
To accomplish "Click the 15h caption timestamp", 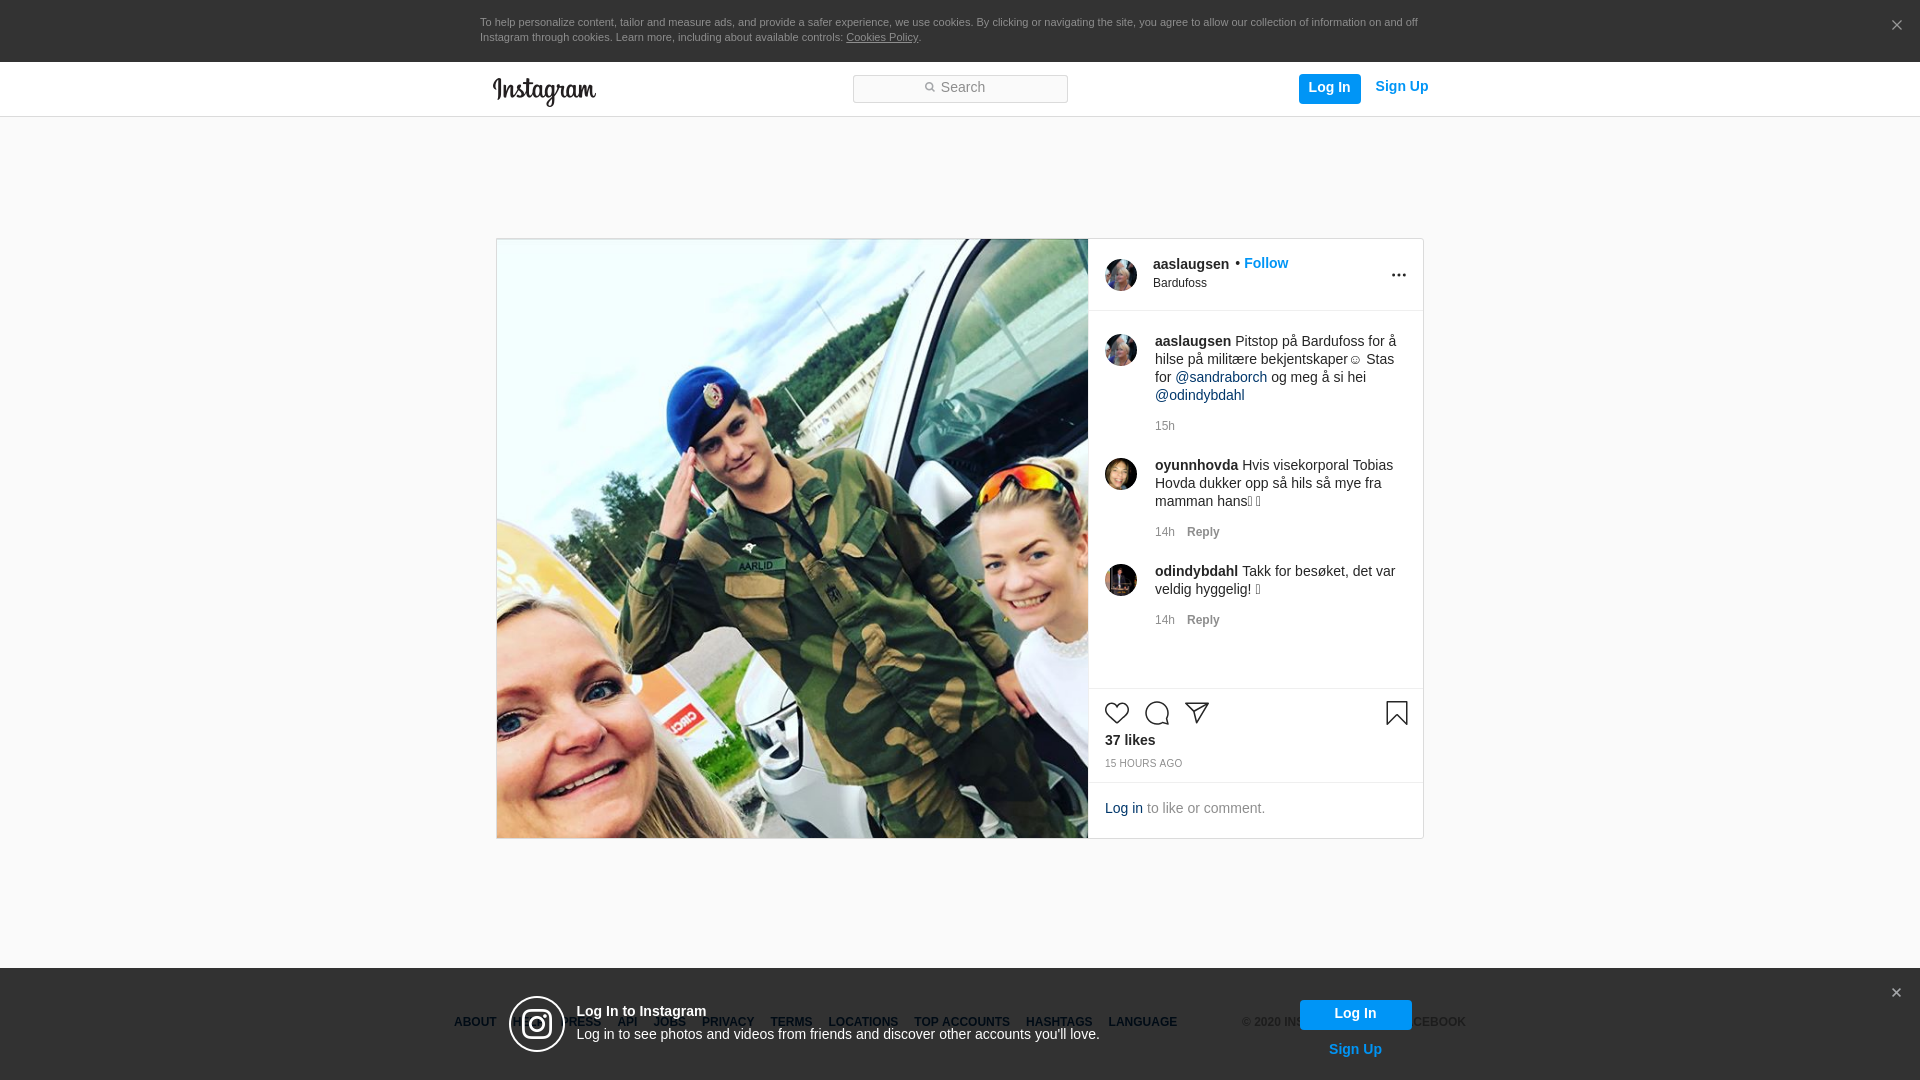I will [1164, 426].
